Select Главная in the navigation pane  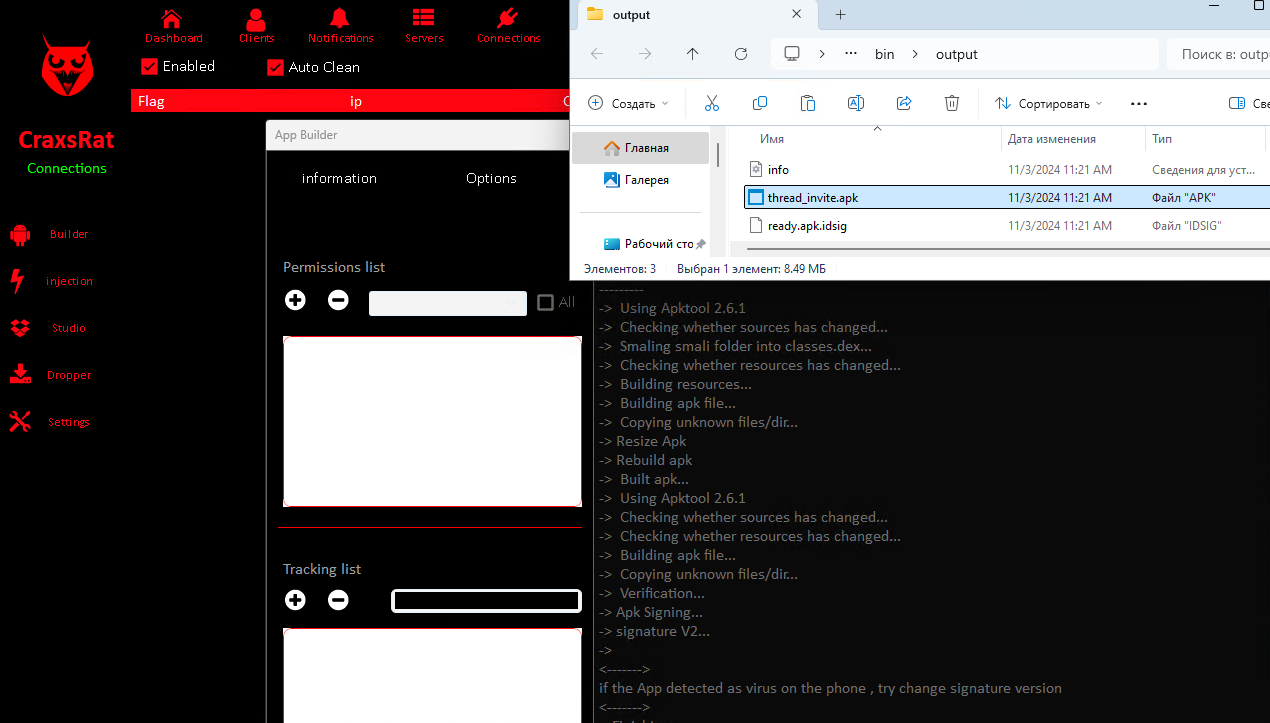640,148
